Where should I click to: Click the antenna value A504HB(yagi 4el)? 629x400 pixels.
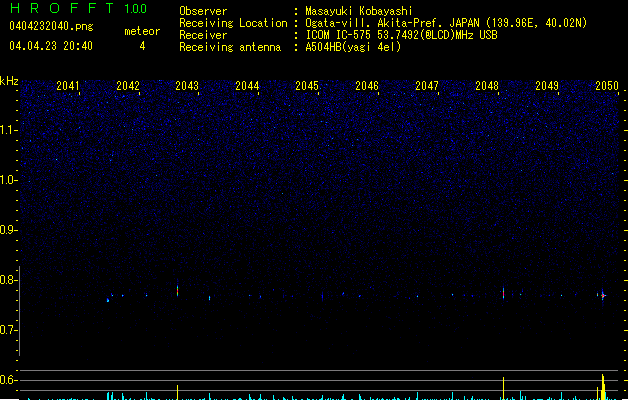[353, 47]
